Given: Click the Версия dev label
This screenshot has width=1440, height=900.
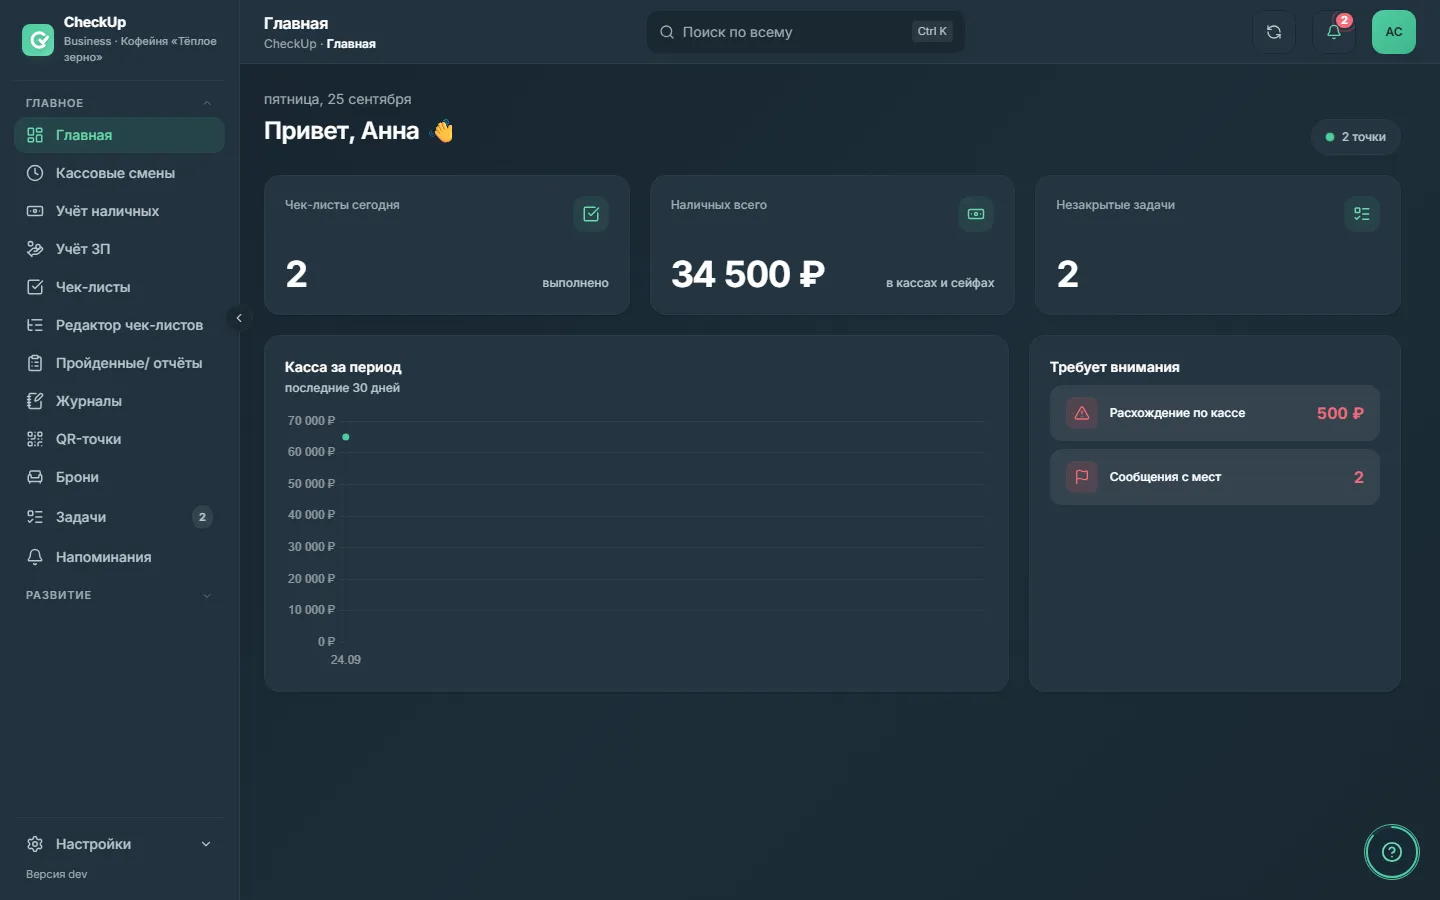Looking at the screenshot, I should coord(57,874).
